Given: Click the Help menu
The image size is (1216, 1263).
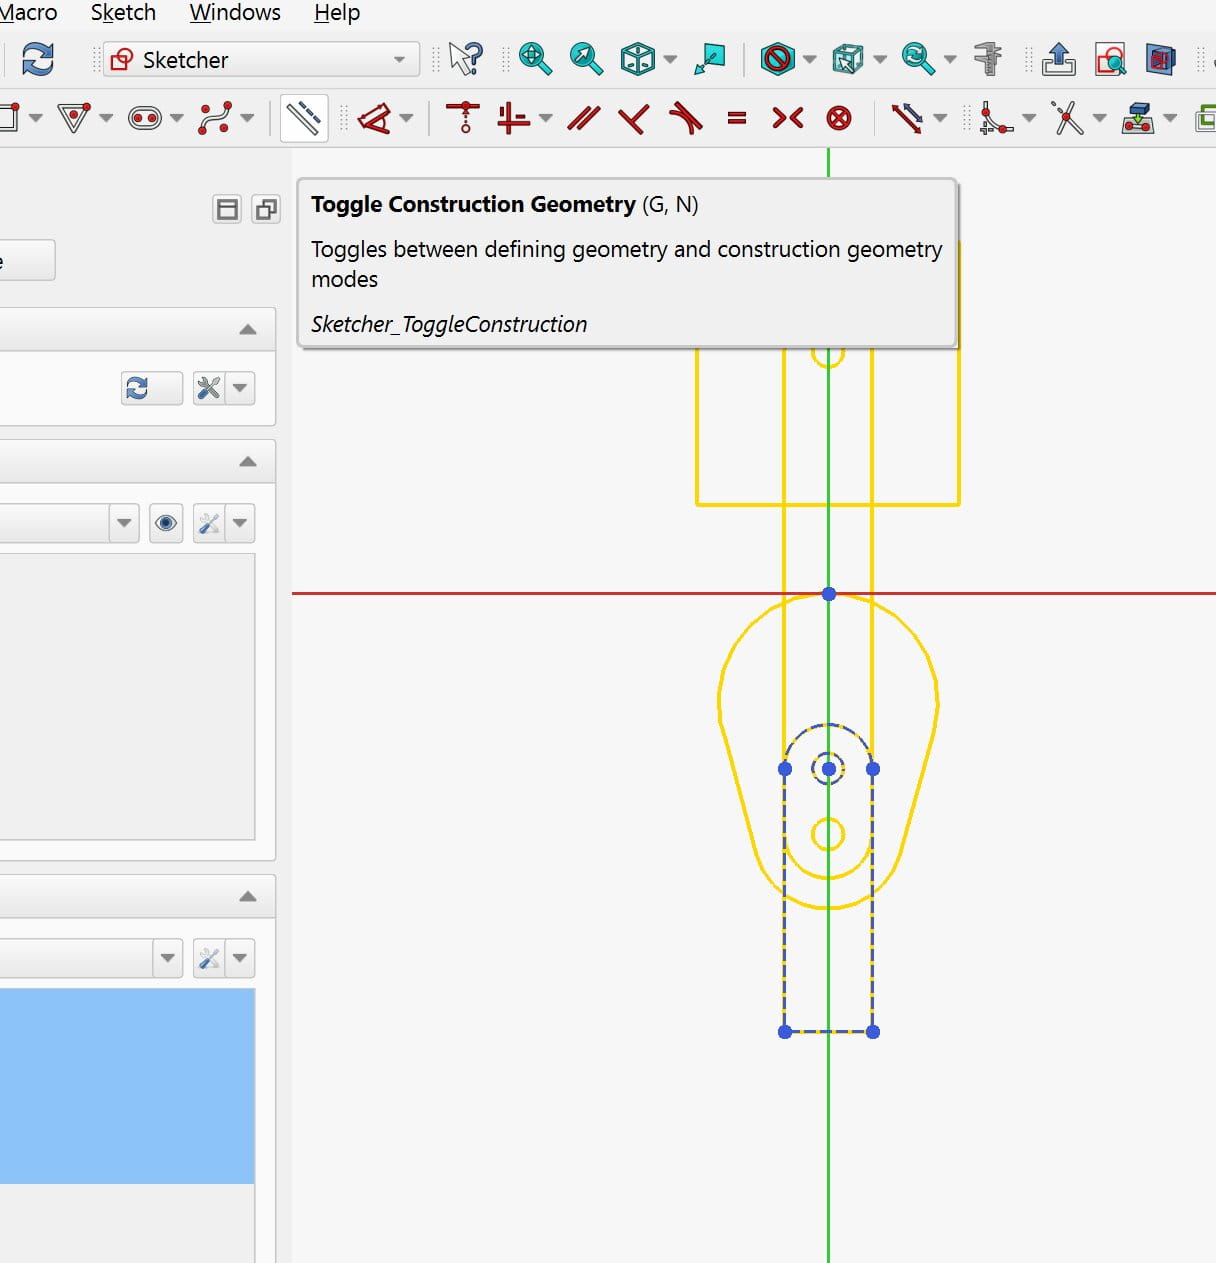Looking at the screenshot, I should 337,13.
